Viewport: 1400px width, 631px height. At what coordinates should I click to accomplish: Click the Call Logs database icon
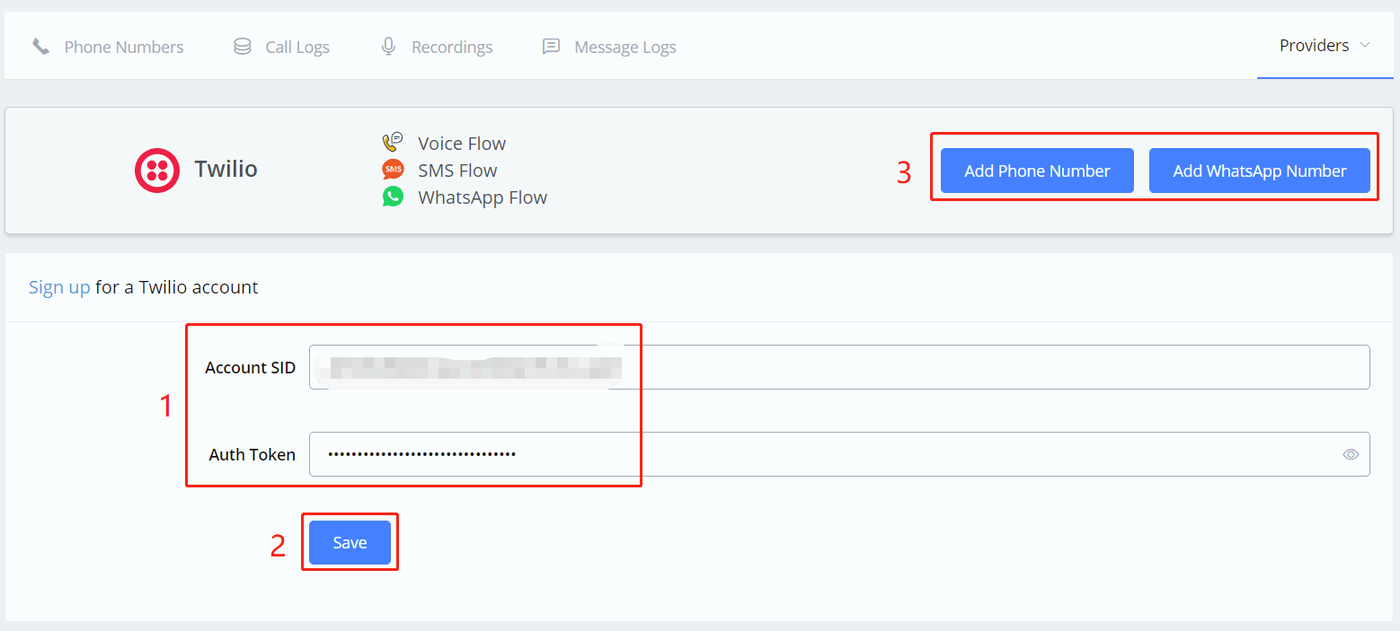point(242,47)
